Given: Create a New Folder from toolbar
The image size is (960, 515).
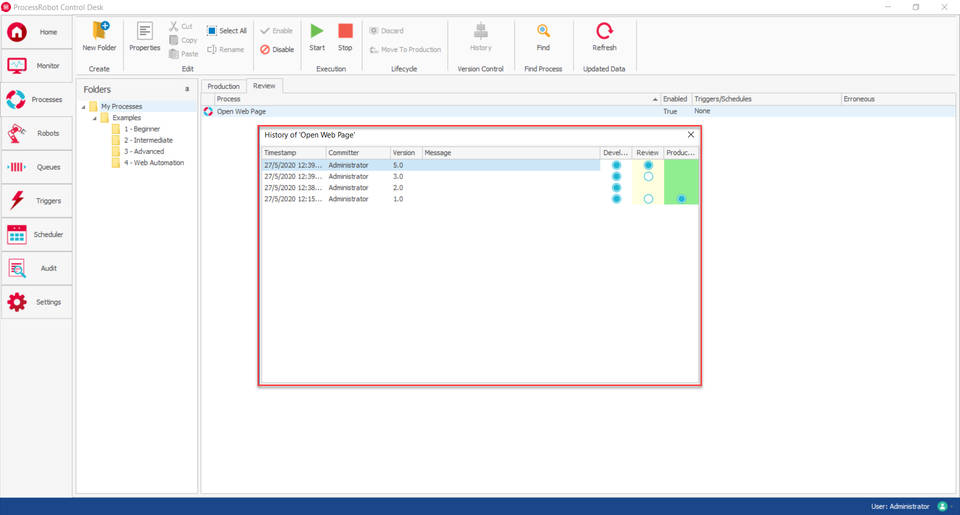Looking at the screenshot, I should tap(99, 37).
